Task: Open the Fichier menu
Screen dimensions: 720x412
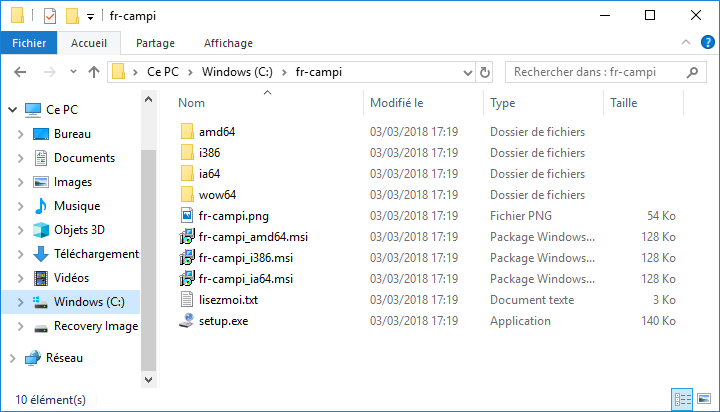Action: pos(29,43)
